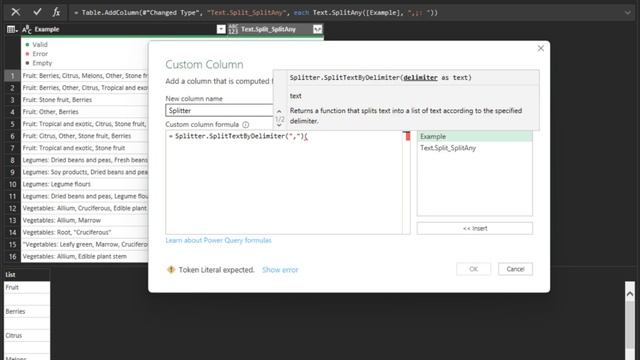This screenshot has width=640, height=360.
Task: Select Fruit in the list preview
Action: point(27,288)
